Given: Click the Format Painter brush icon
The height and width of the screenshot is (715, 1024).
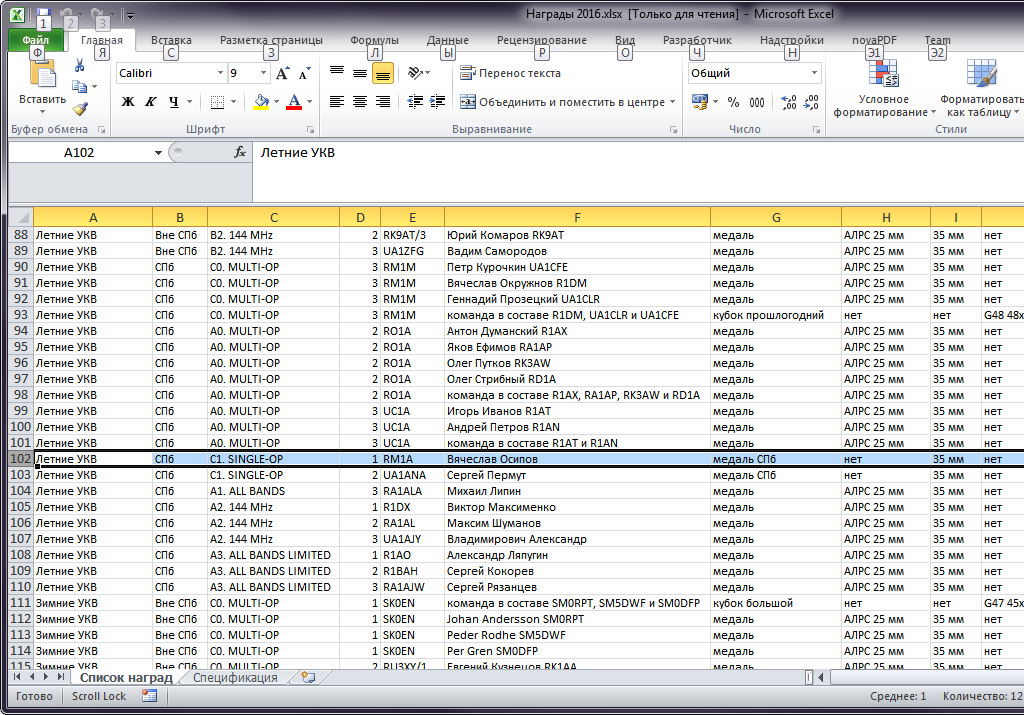Looking at the screenshot, I should tap(80, 109).
